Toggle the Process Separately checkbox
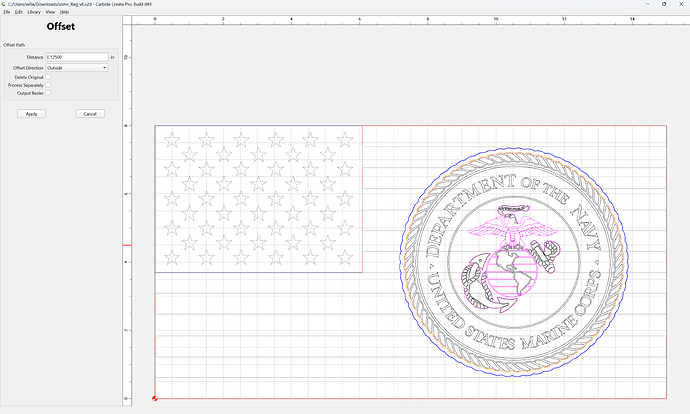Screen dimensions: 690x414 coord(48,85)
